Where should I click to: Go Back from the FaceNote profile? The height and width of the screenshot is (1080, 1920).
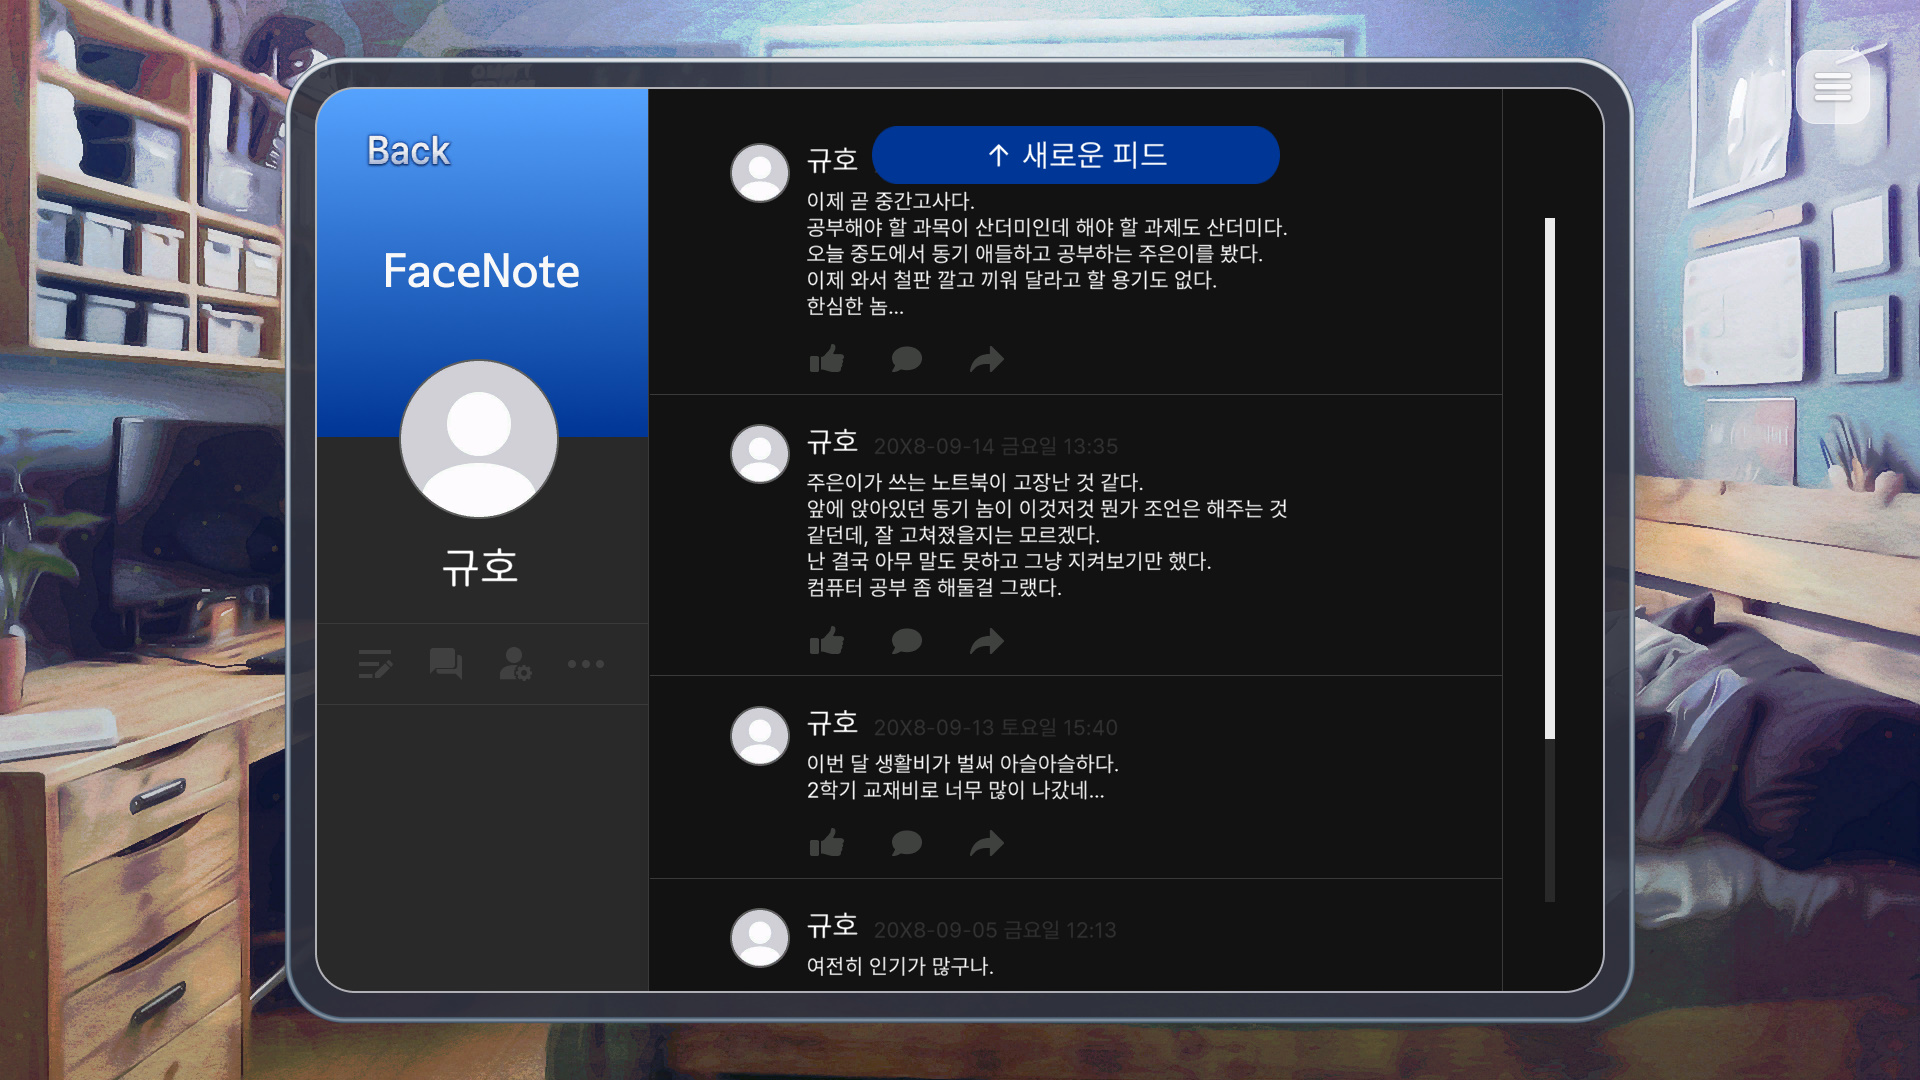[x=408, y=151]
